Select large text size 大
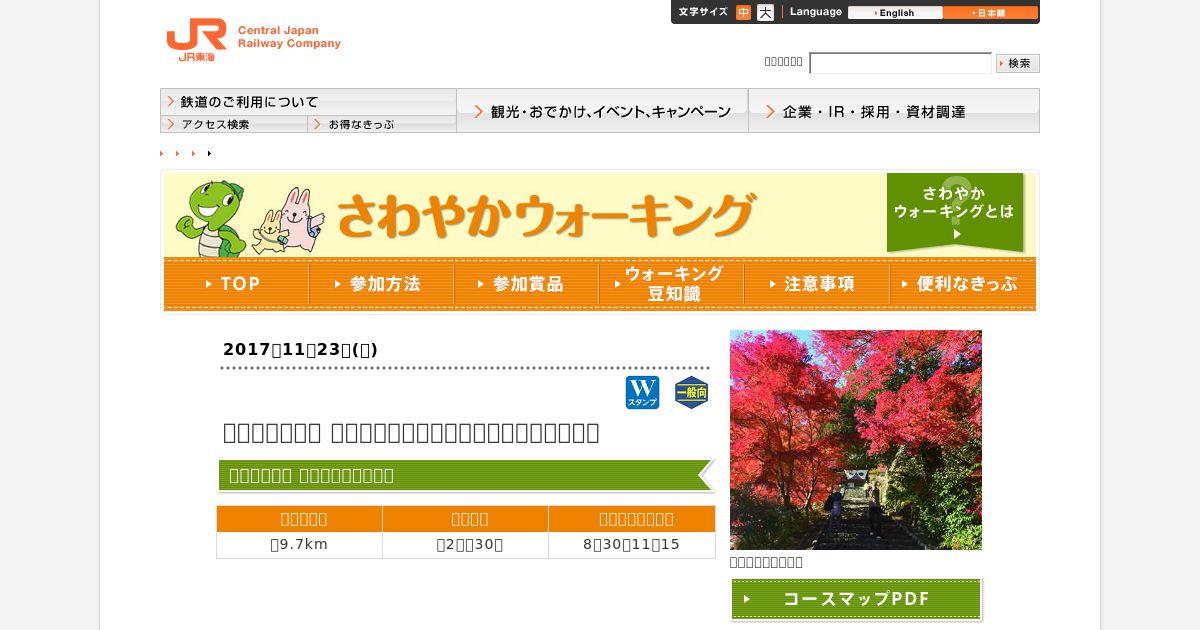 tap(765, 13)
